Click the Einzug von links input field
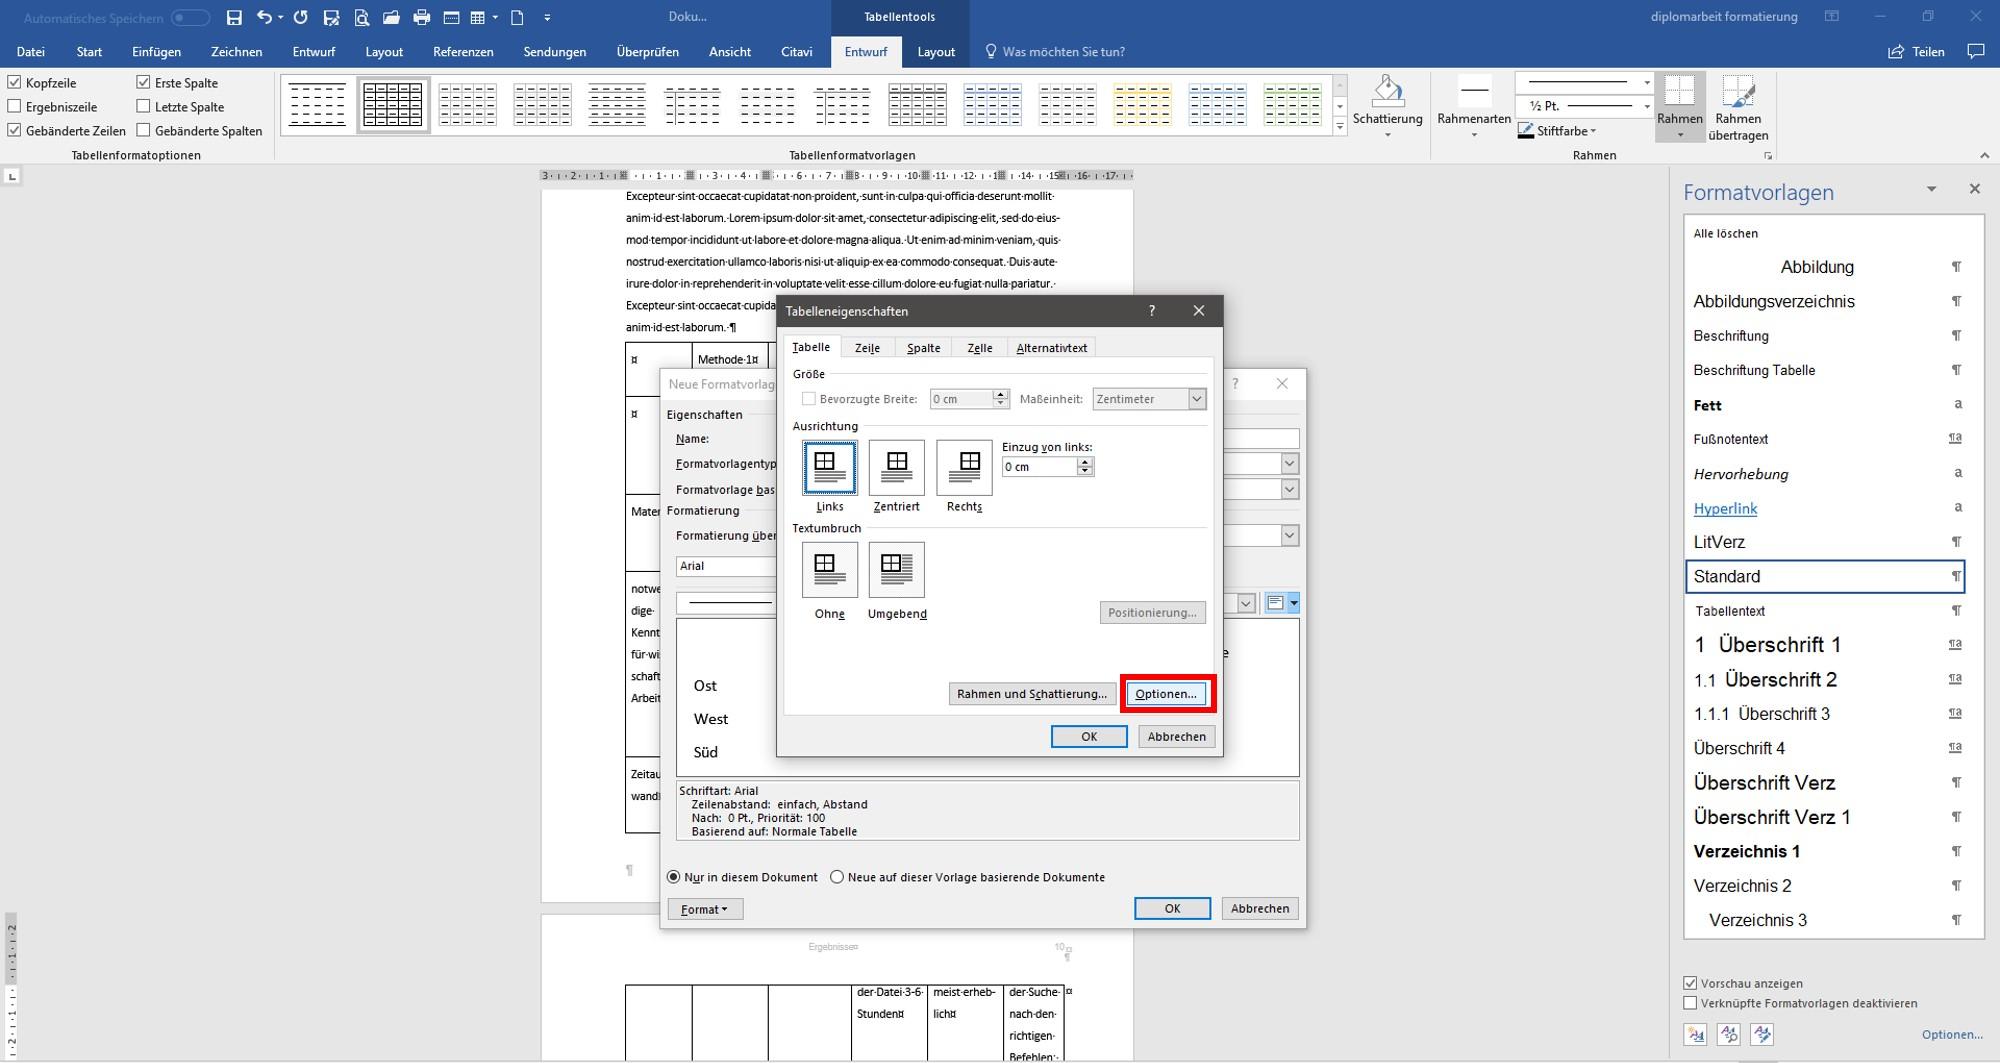The width and height of the screenshot is (2000, 1063). pyautogui.click(x=1040, y=467)
